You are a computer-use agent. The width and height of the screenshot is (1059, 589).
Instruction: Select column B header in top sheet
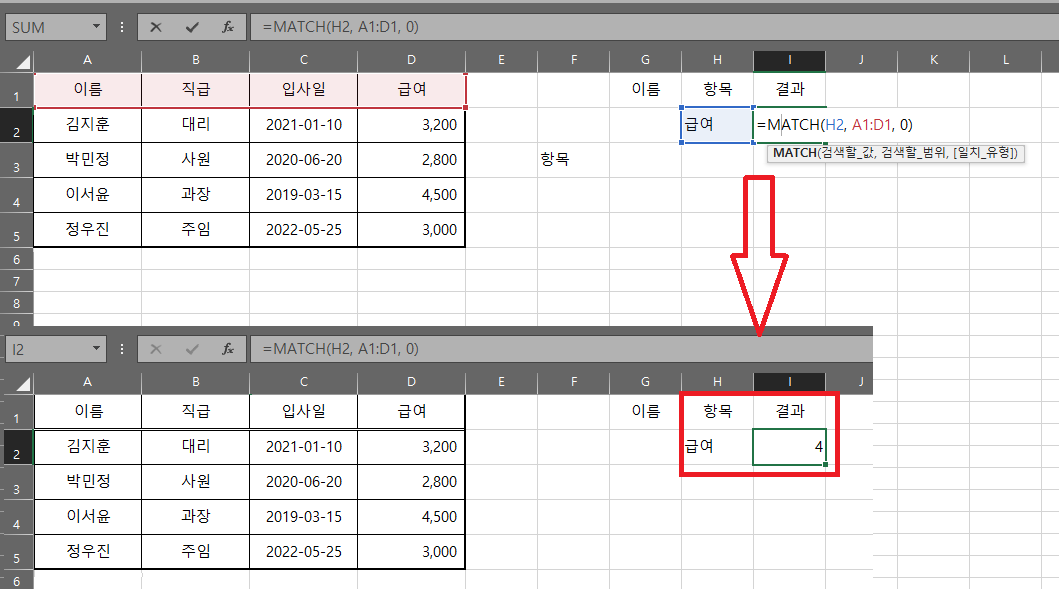[196, 60]
